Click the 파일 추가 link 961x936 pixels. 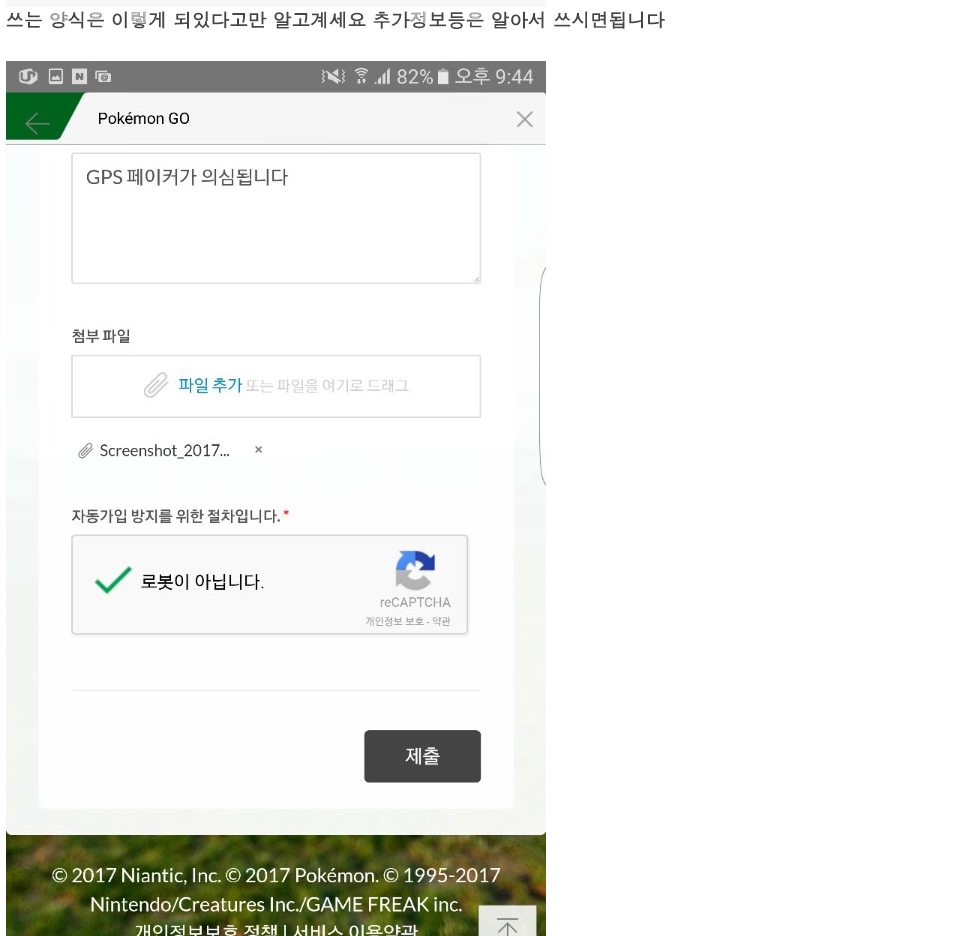[210, 386]
